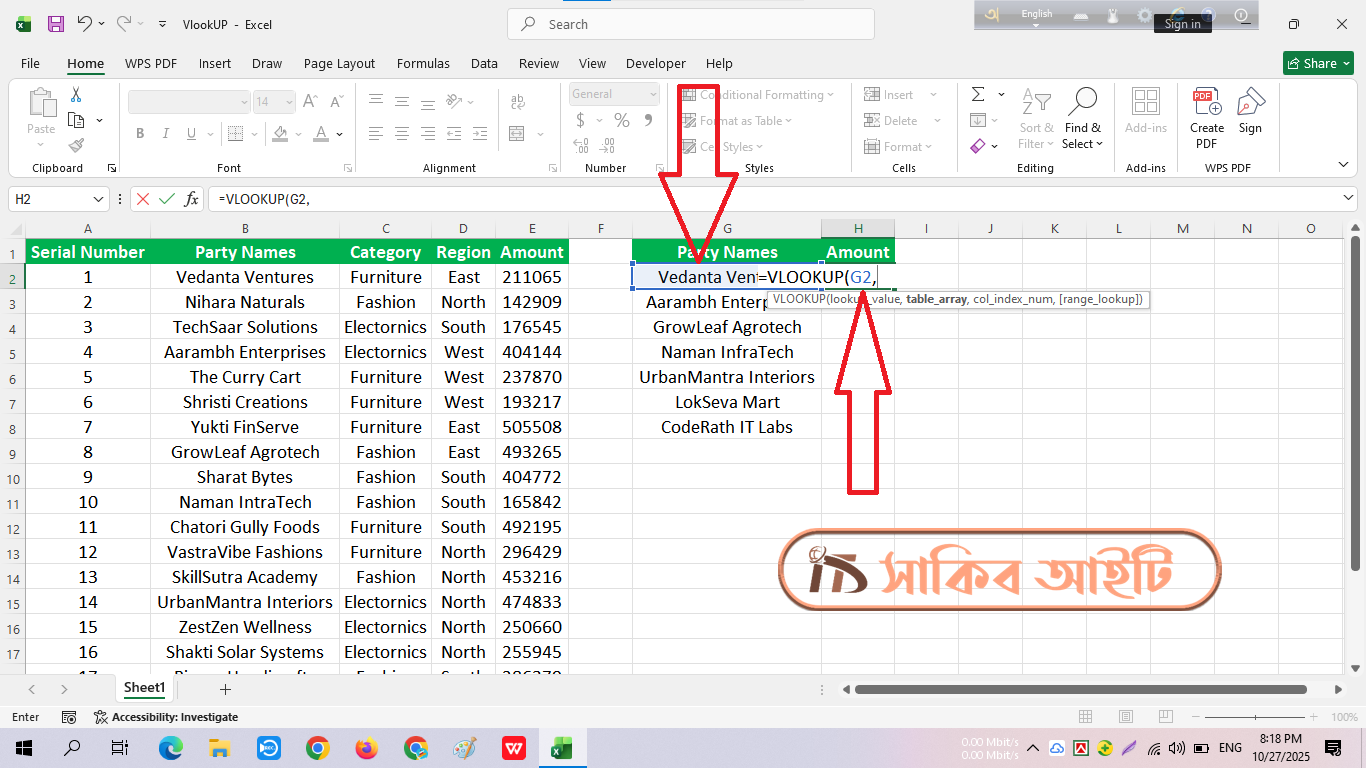This screenshot has width=1366, height=768.
Task: Click the Enter checkmark in formula bar
Action: (167, 199)
